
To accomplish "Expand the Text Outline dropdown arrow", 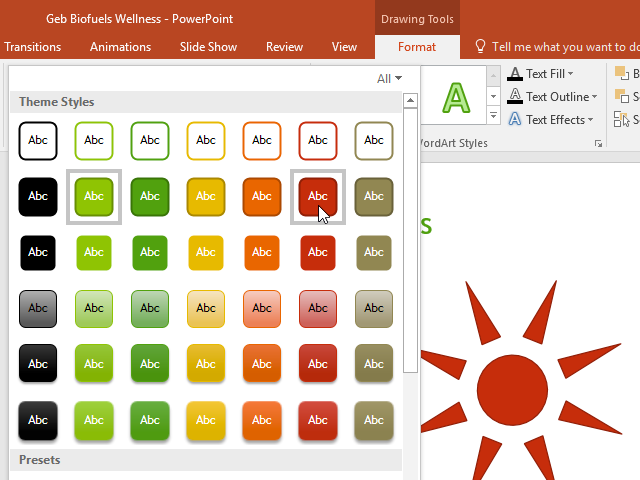I will coord(594,97).
